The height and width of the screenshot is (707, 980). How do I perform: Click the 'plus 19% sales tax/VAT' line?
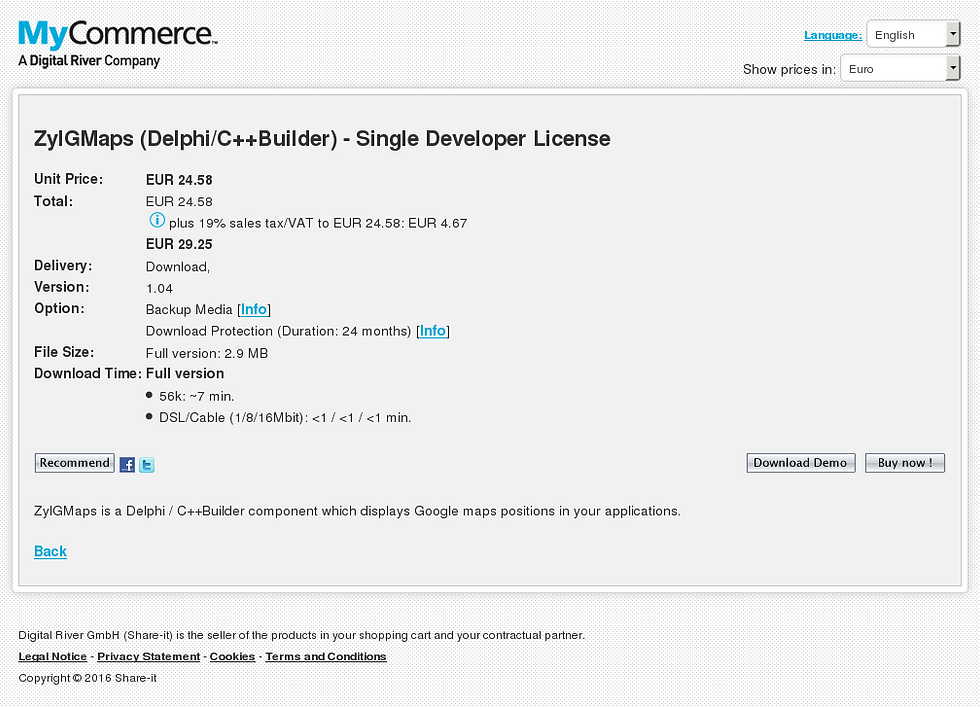tap(318, 223)
